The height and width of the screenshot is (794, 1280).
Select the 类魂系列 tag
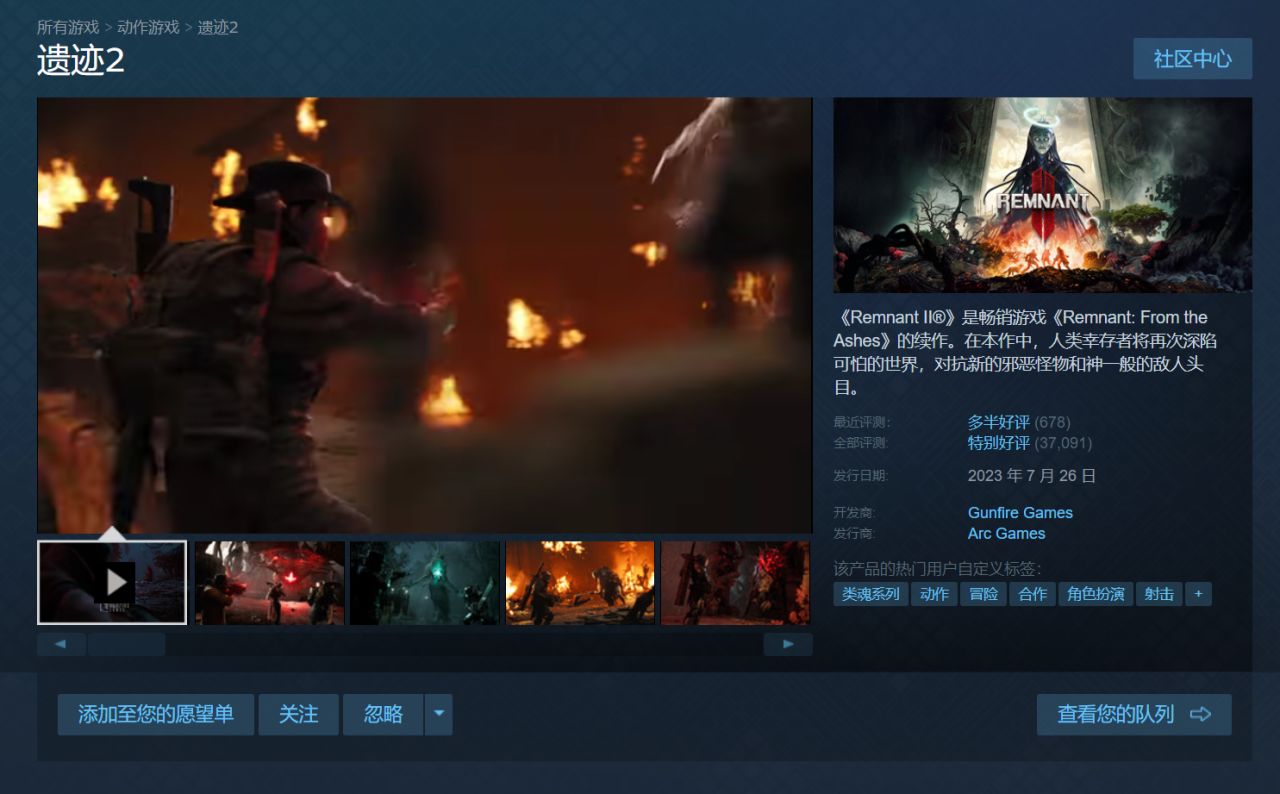871,594
